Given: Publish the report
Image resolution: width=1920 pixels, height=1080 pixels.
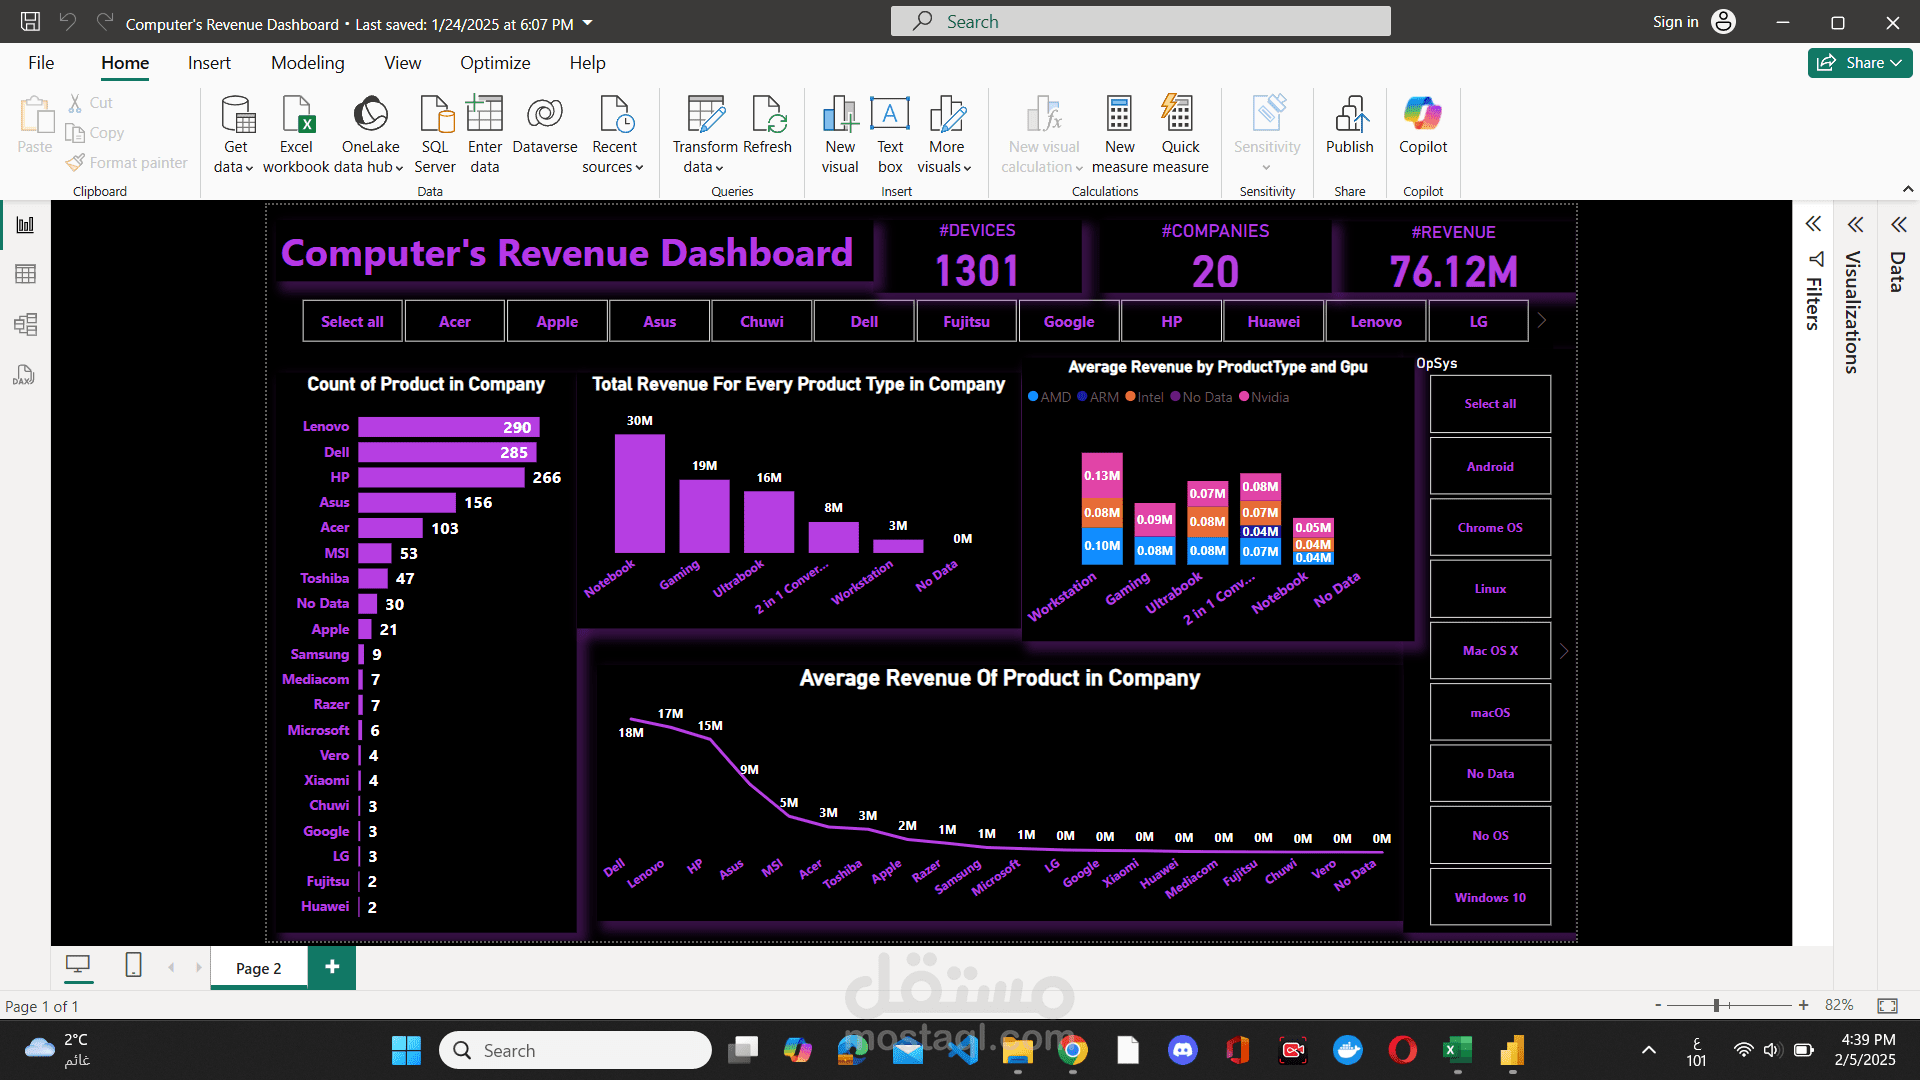Looking at the screenshot, I should 1350,126.
